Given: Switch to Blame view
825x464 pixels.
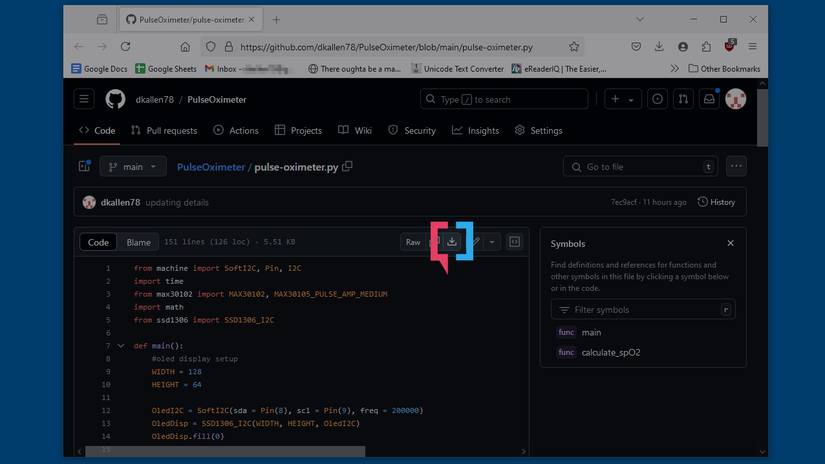Looking at the screenshot, I should (x=138, y=242).
